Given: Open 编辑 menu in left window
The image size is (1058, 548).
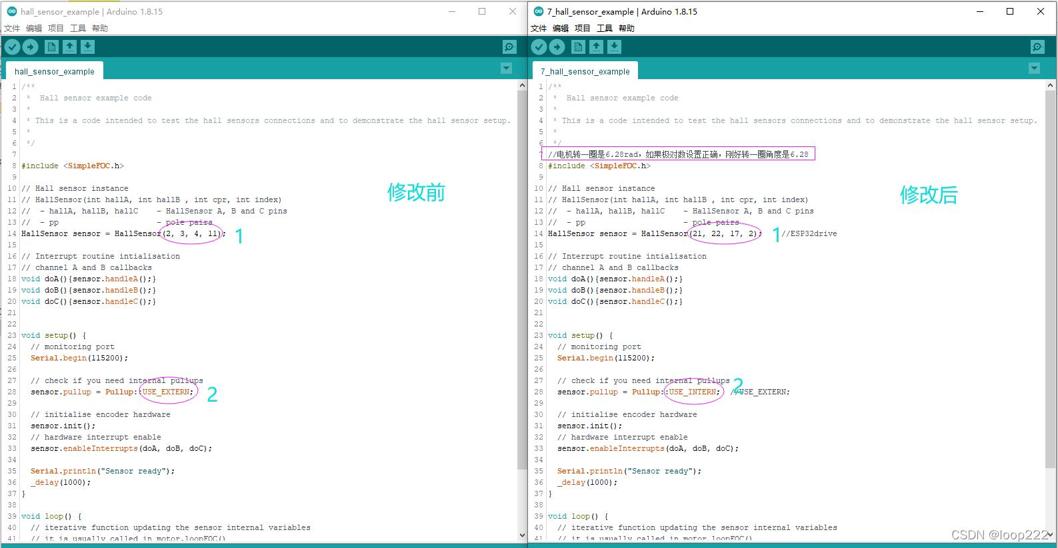Looking at the screenshot, I should (x=34, y=28).
